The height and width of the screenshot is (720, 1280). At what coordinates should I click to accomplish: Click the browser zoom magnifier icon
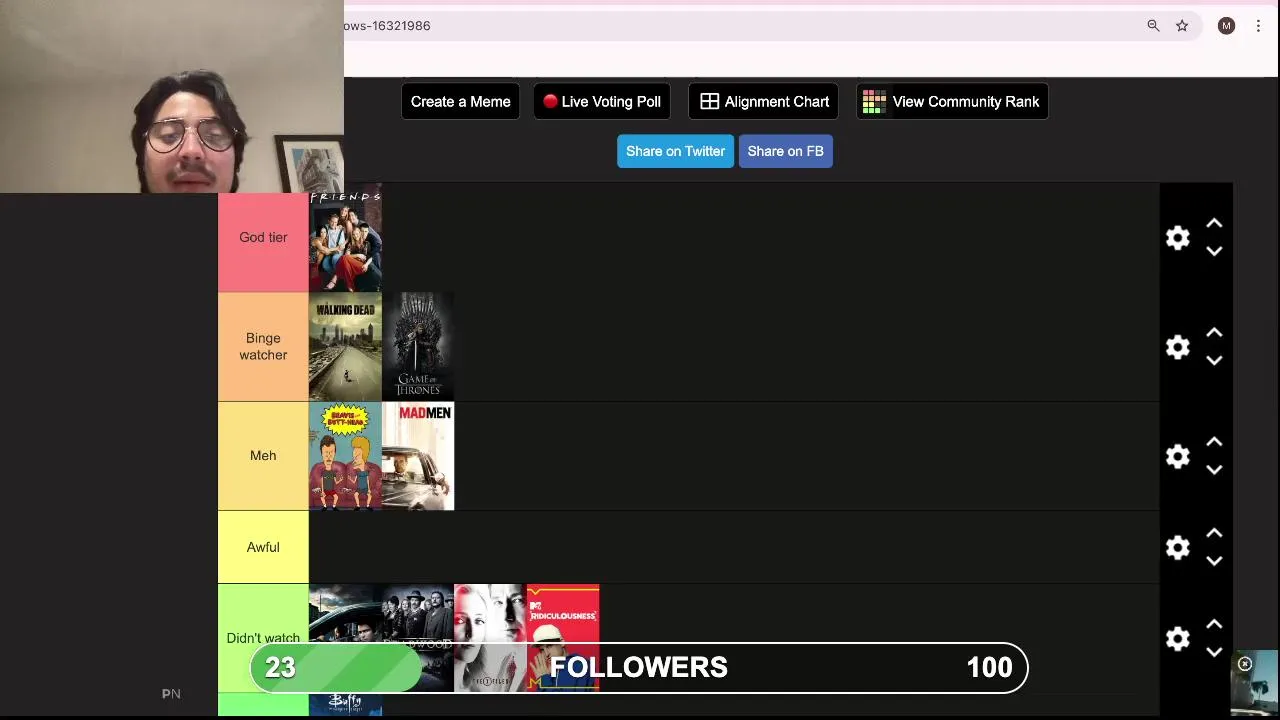(1153, 26)
